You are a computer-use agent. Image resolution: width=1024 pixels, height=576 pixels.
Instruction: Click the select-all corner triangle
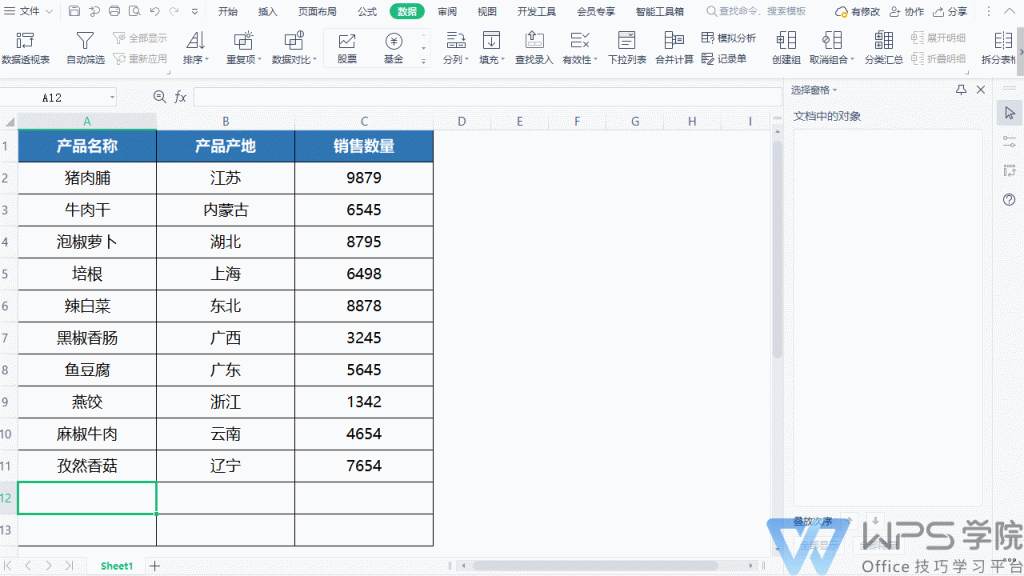pyautogui.click(x=9, y=122)
